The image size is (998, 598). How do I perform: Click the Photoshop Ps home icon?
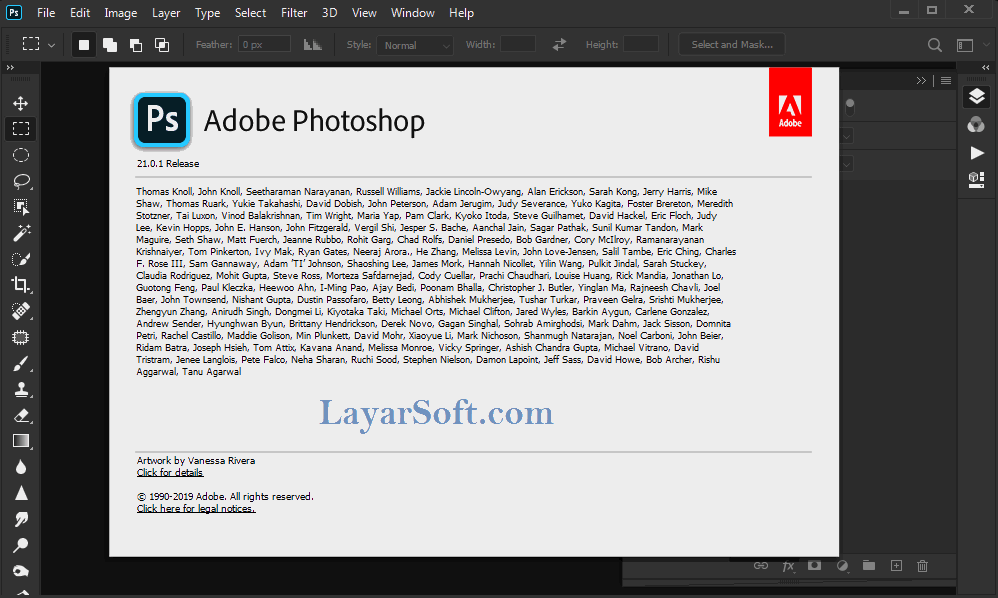13,13
